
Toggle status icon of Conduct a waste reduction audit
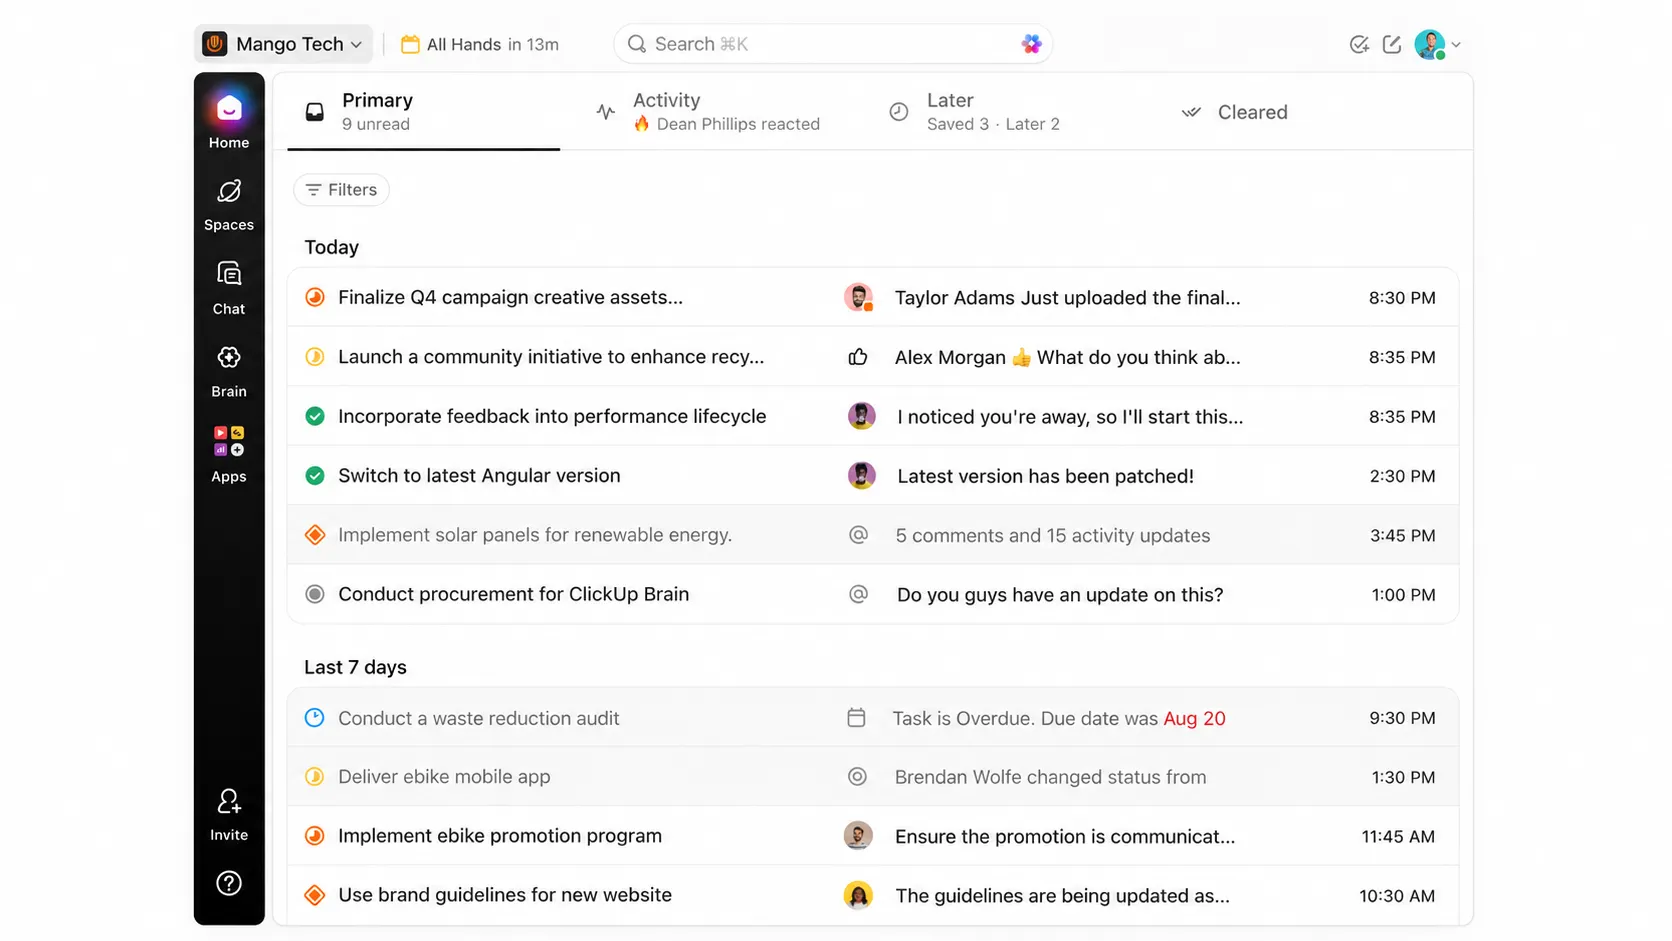tap(315, 718)
